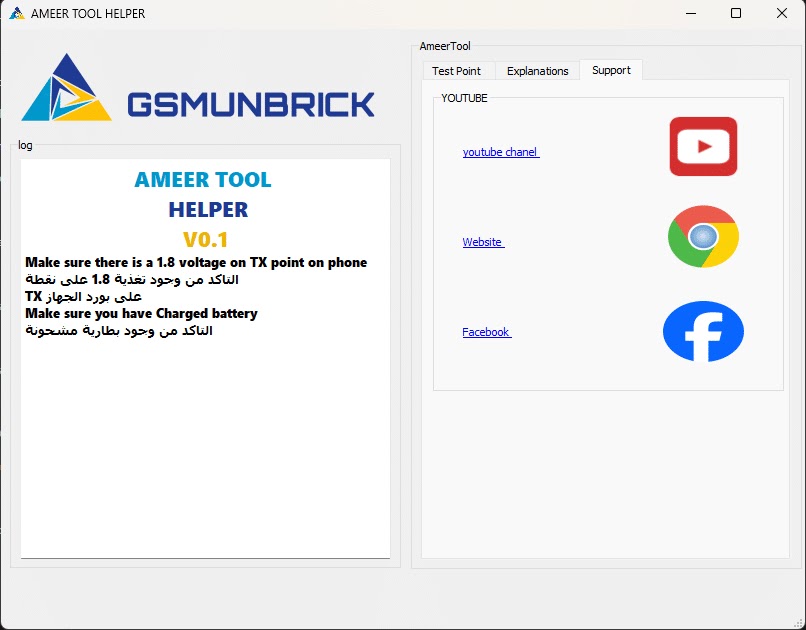Open the Explanations tab
The image size is (806, 630).
coord(537,71)
